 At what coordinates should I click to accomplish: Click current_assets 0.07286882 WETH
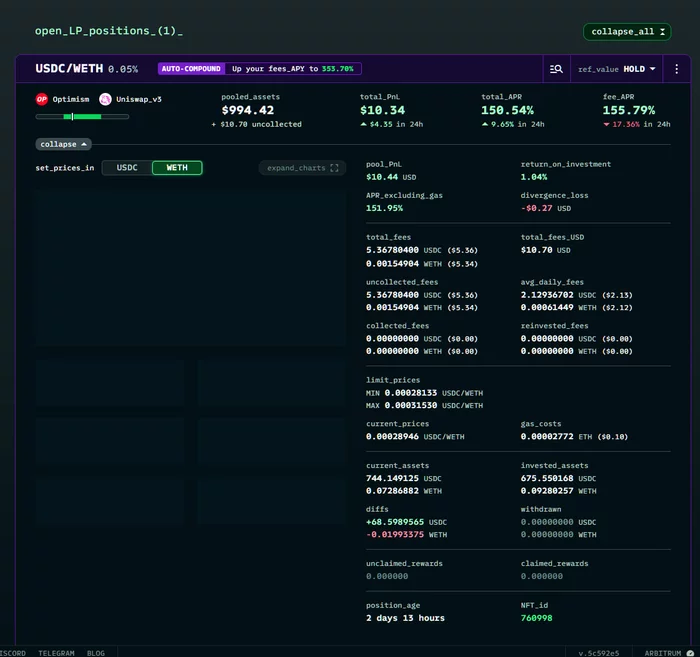click(x=404, y=491)
